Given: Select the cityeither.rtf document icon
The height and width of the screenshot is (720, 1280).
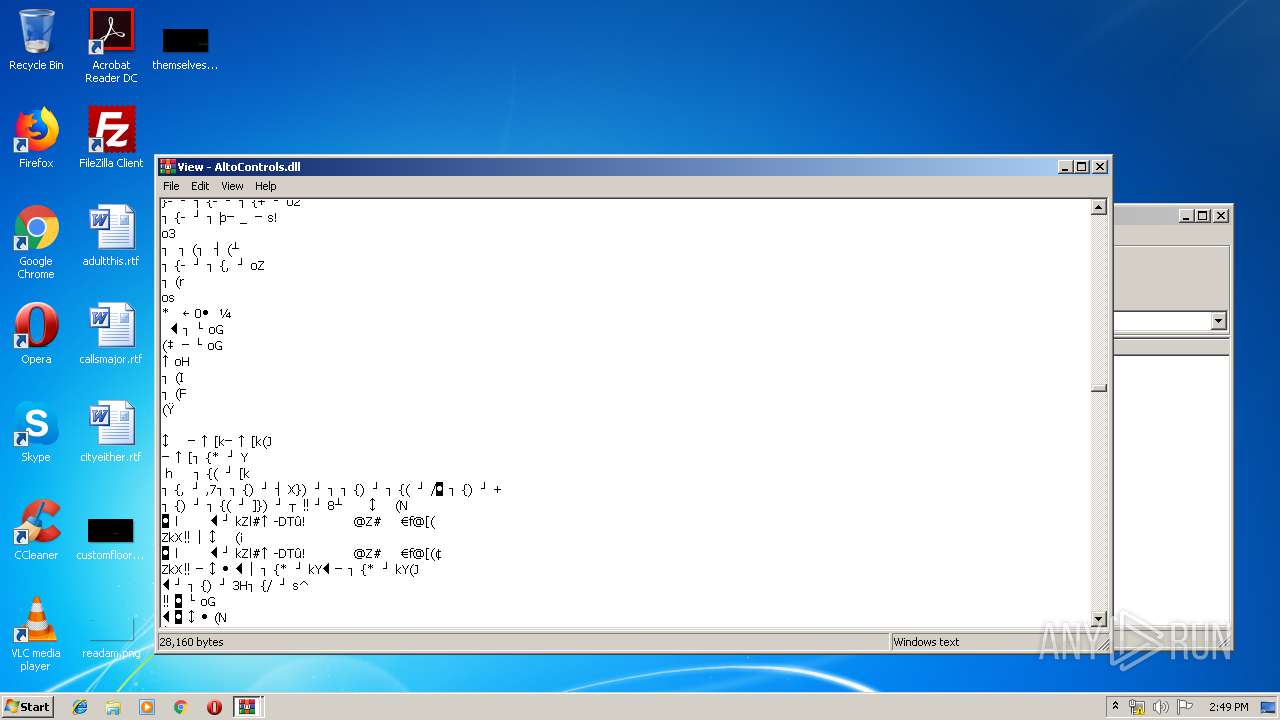Looking at the screenshot, I should coord(111,432).
